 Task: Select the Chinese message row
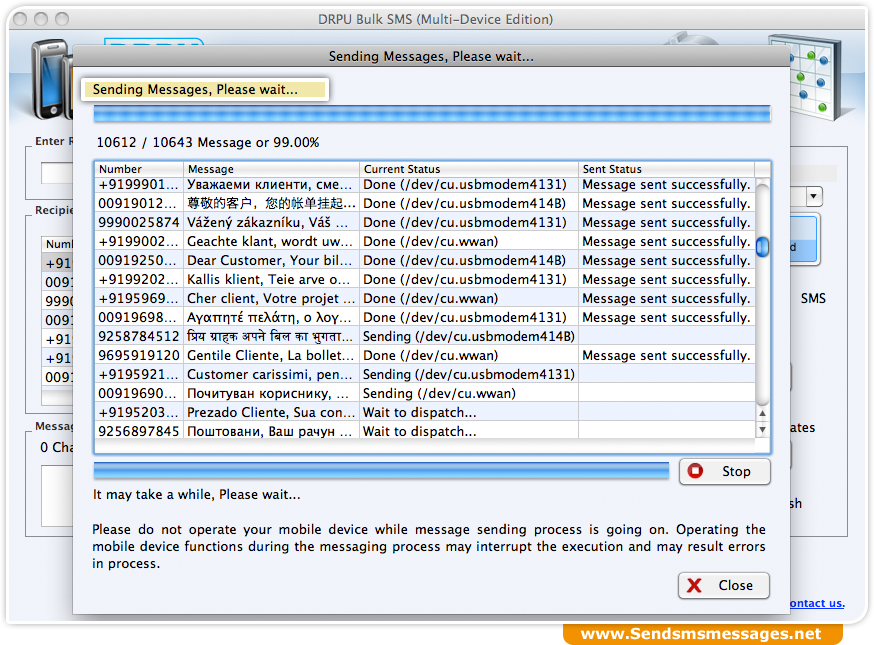tap(270, 203)
